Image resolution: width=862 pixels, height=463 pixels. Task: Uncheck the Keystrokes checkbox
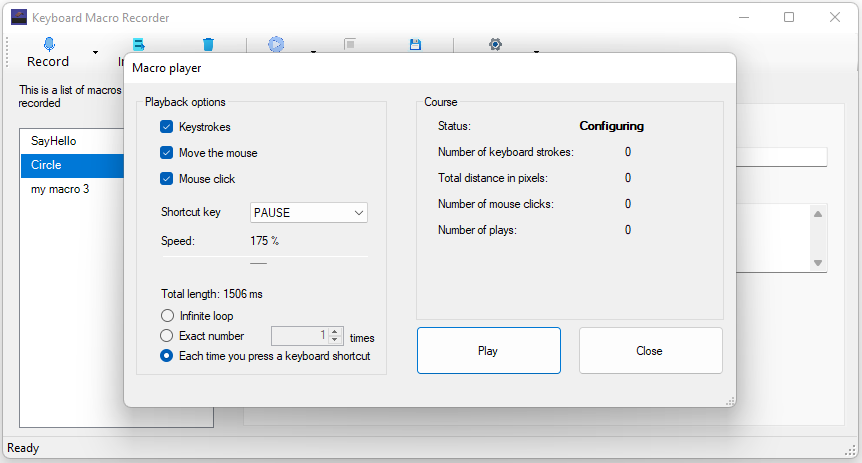tap(167, 127)
